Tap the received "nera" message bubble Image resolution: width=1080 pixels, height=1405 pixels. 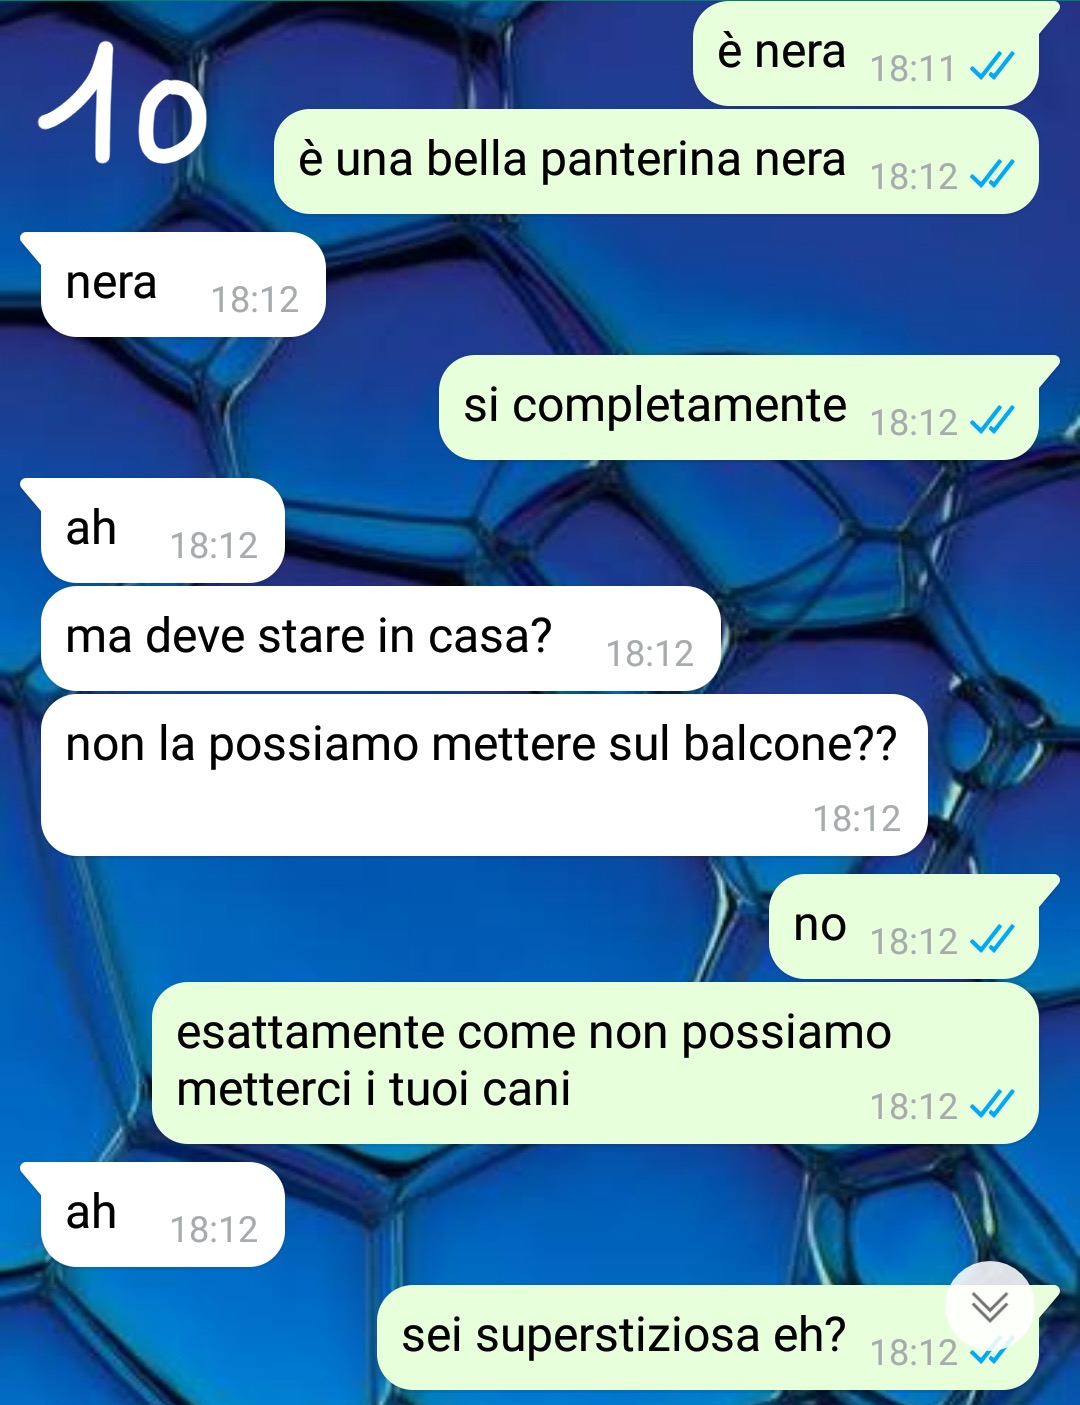(183, 285)
